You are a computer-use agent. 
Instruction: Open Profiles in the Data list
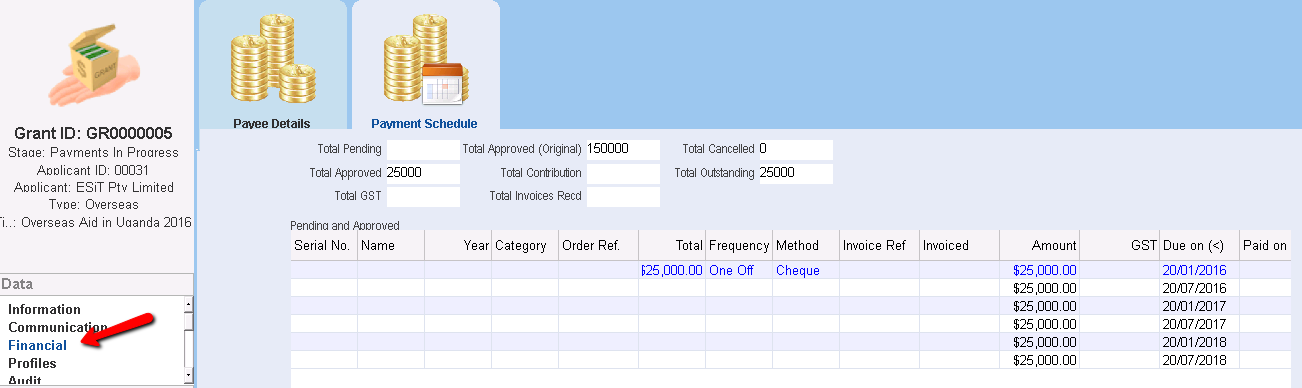tap(33, 363)
